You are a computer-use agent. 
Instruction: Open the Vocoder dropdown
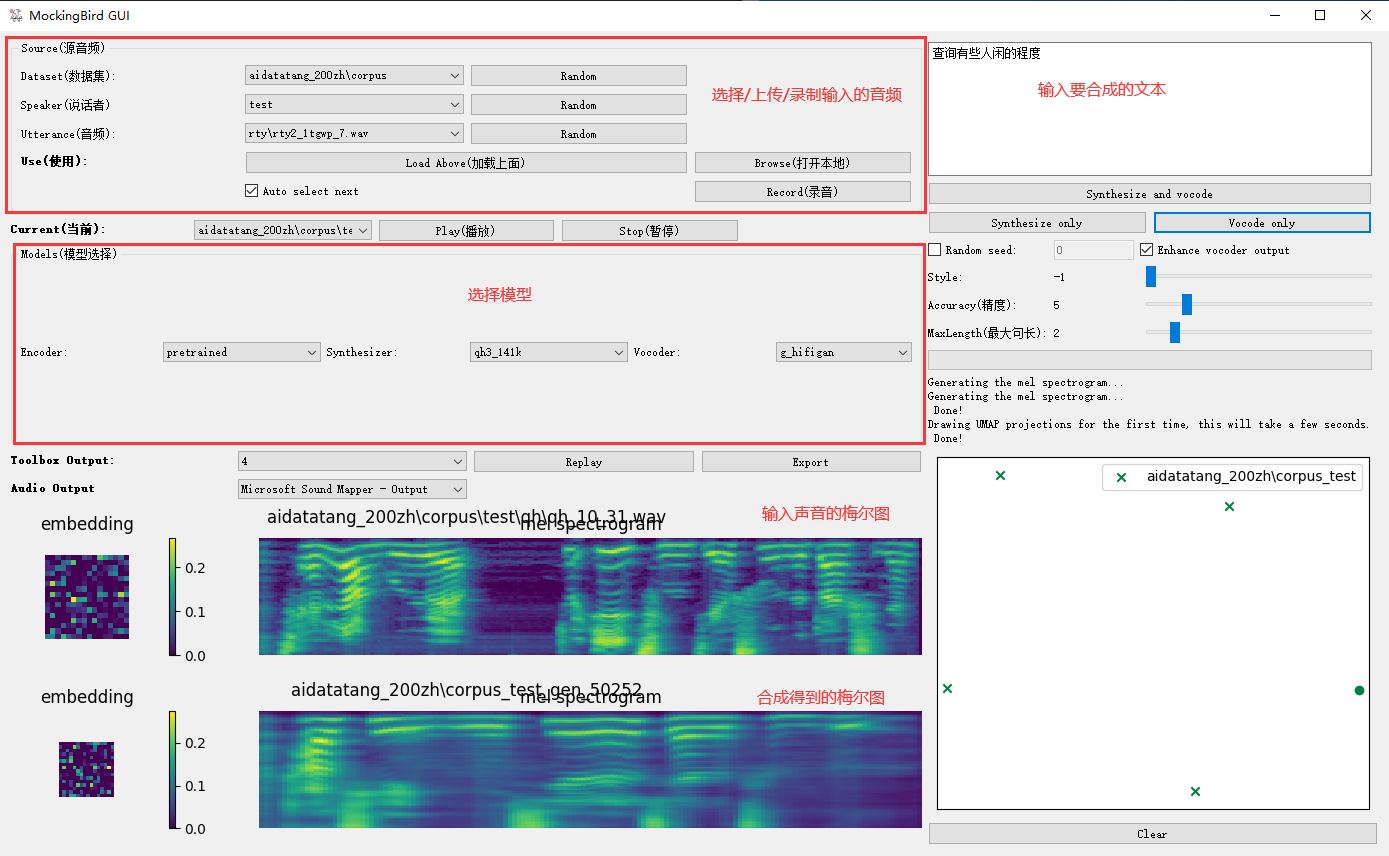844,352
